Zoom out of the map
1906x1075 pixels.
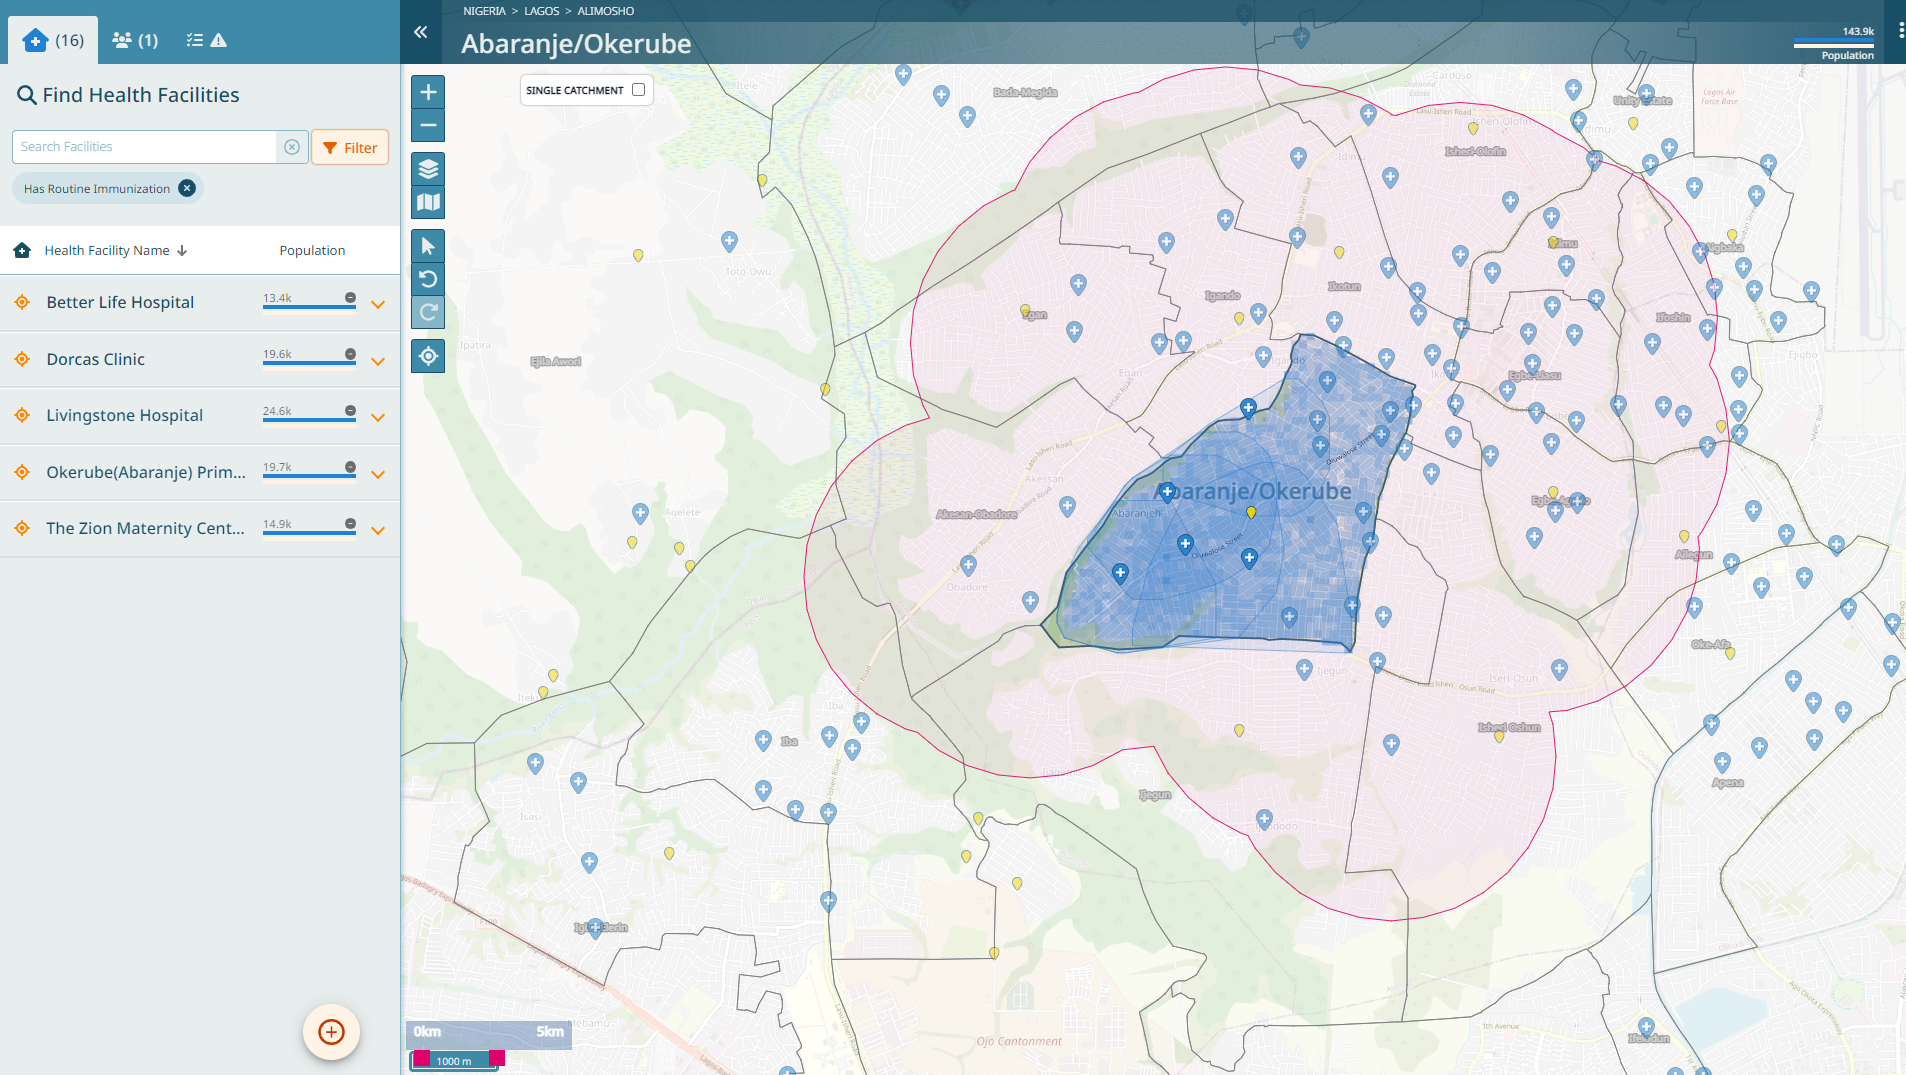(x=428, y=126)
